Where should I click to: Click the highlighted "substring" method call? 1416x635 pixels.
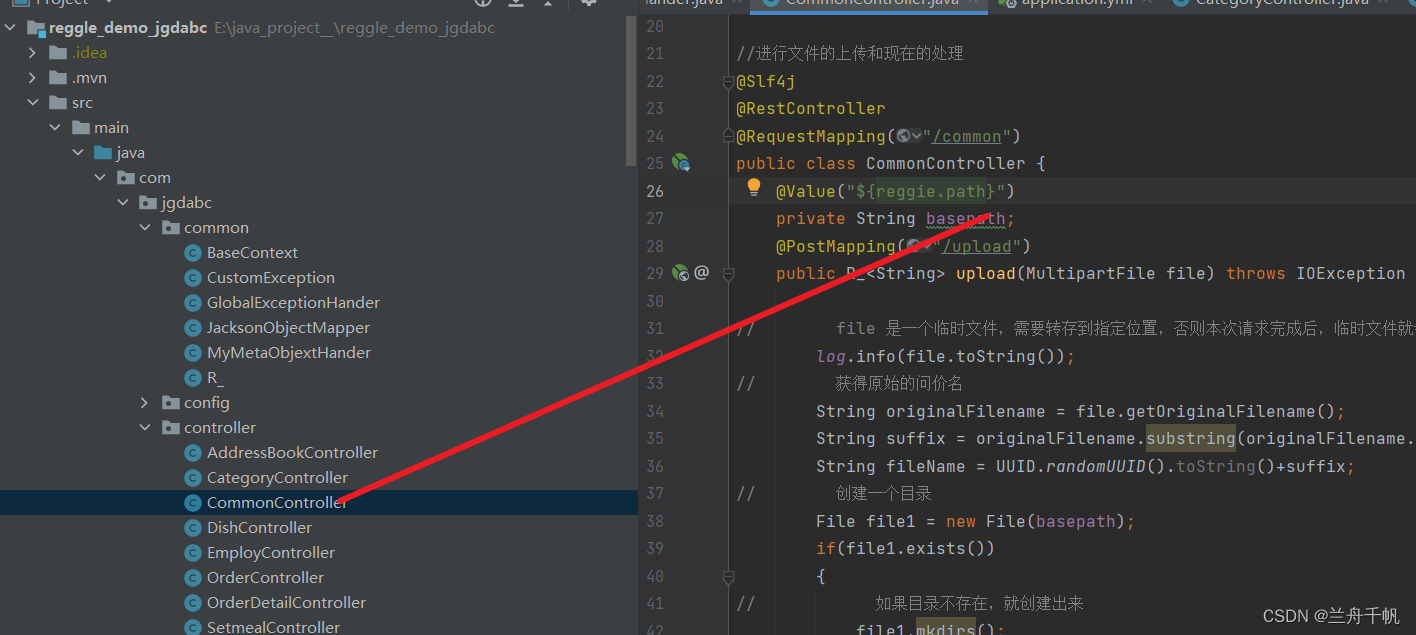(1191, 438)
